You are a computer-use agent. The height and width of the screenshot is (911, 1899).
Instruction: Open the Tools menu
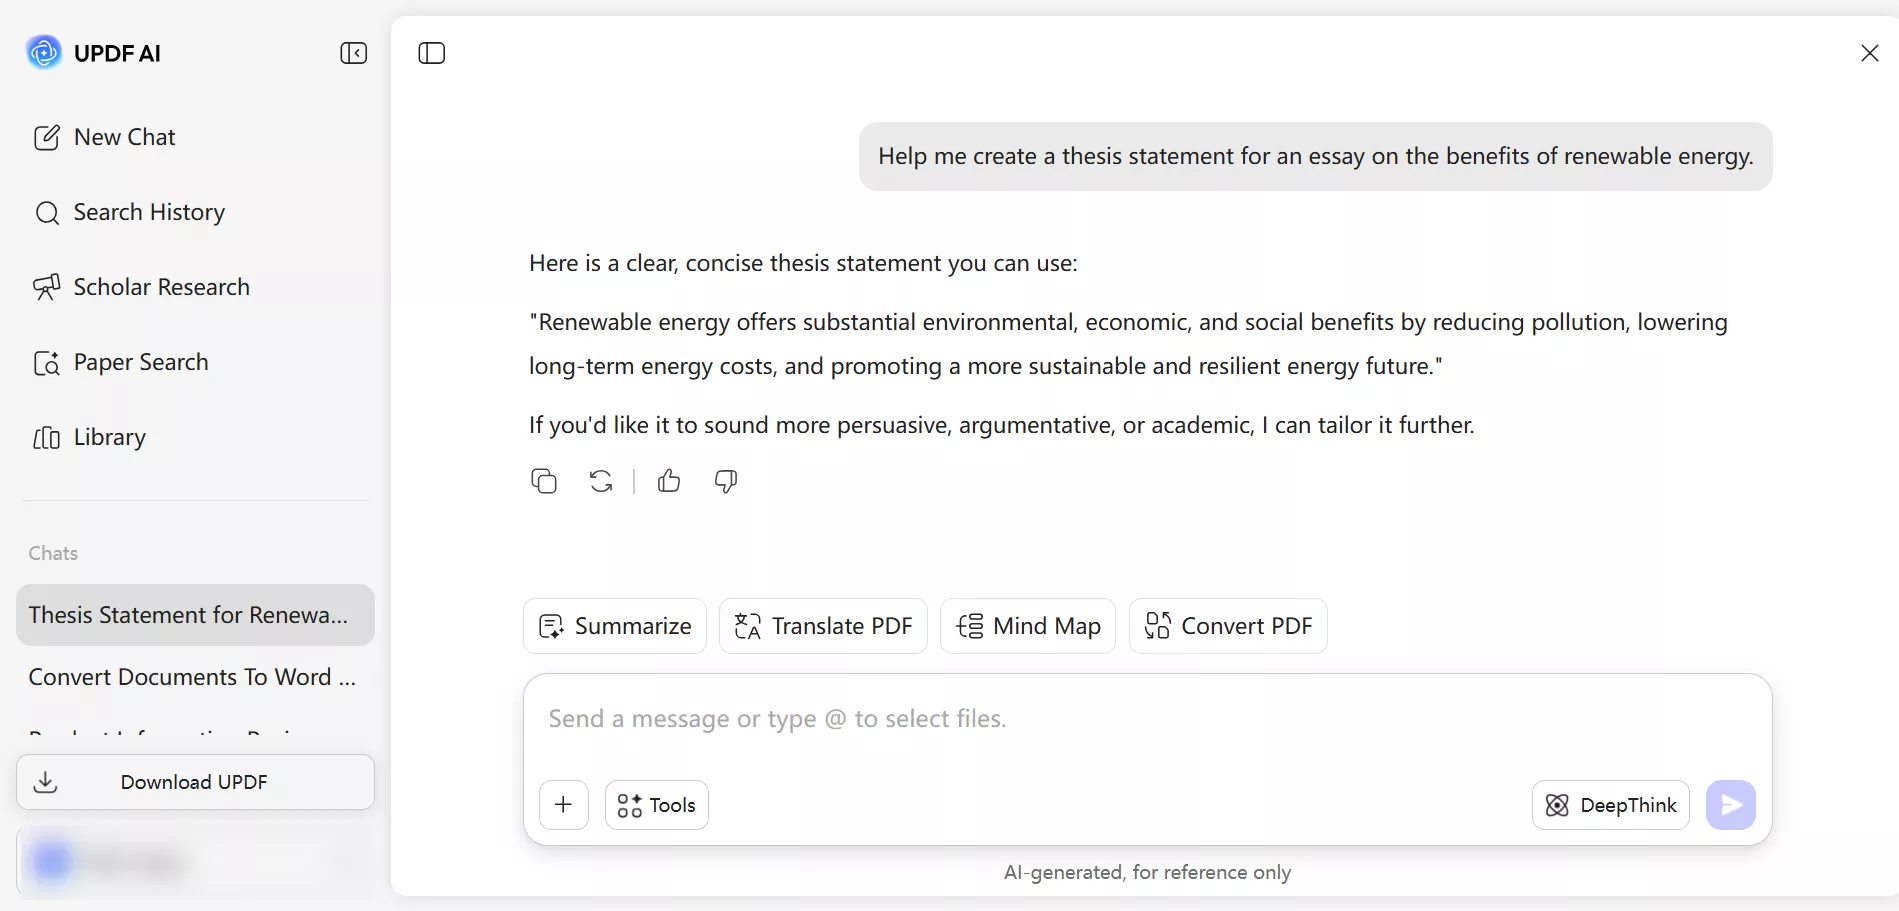[656, 805]
